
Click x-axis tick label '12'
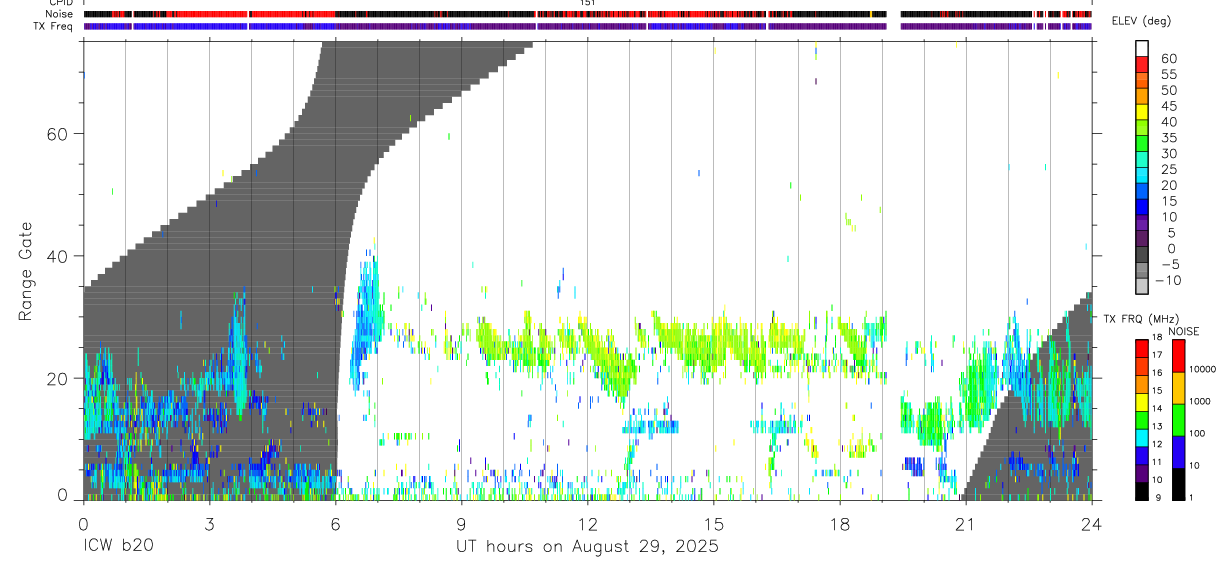coord(587,523)
